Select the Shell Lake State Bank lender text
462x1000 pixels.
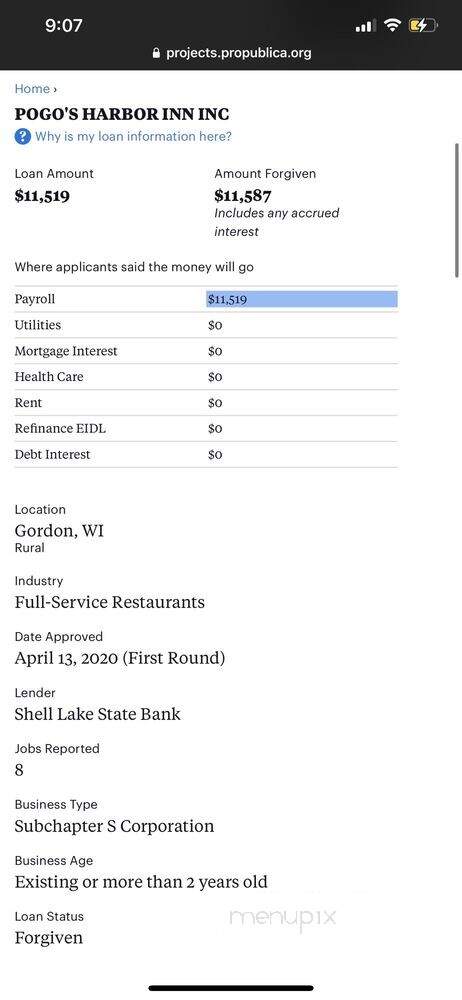coord(98,714)
